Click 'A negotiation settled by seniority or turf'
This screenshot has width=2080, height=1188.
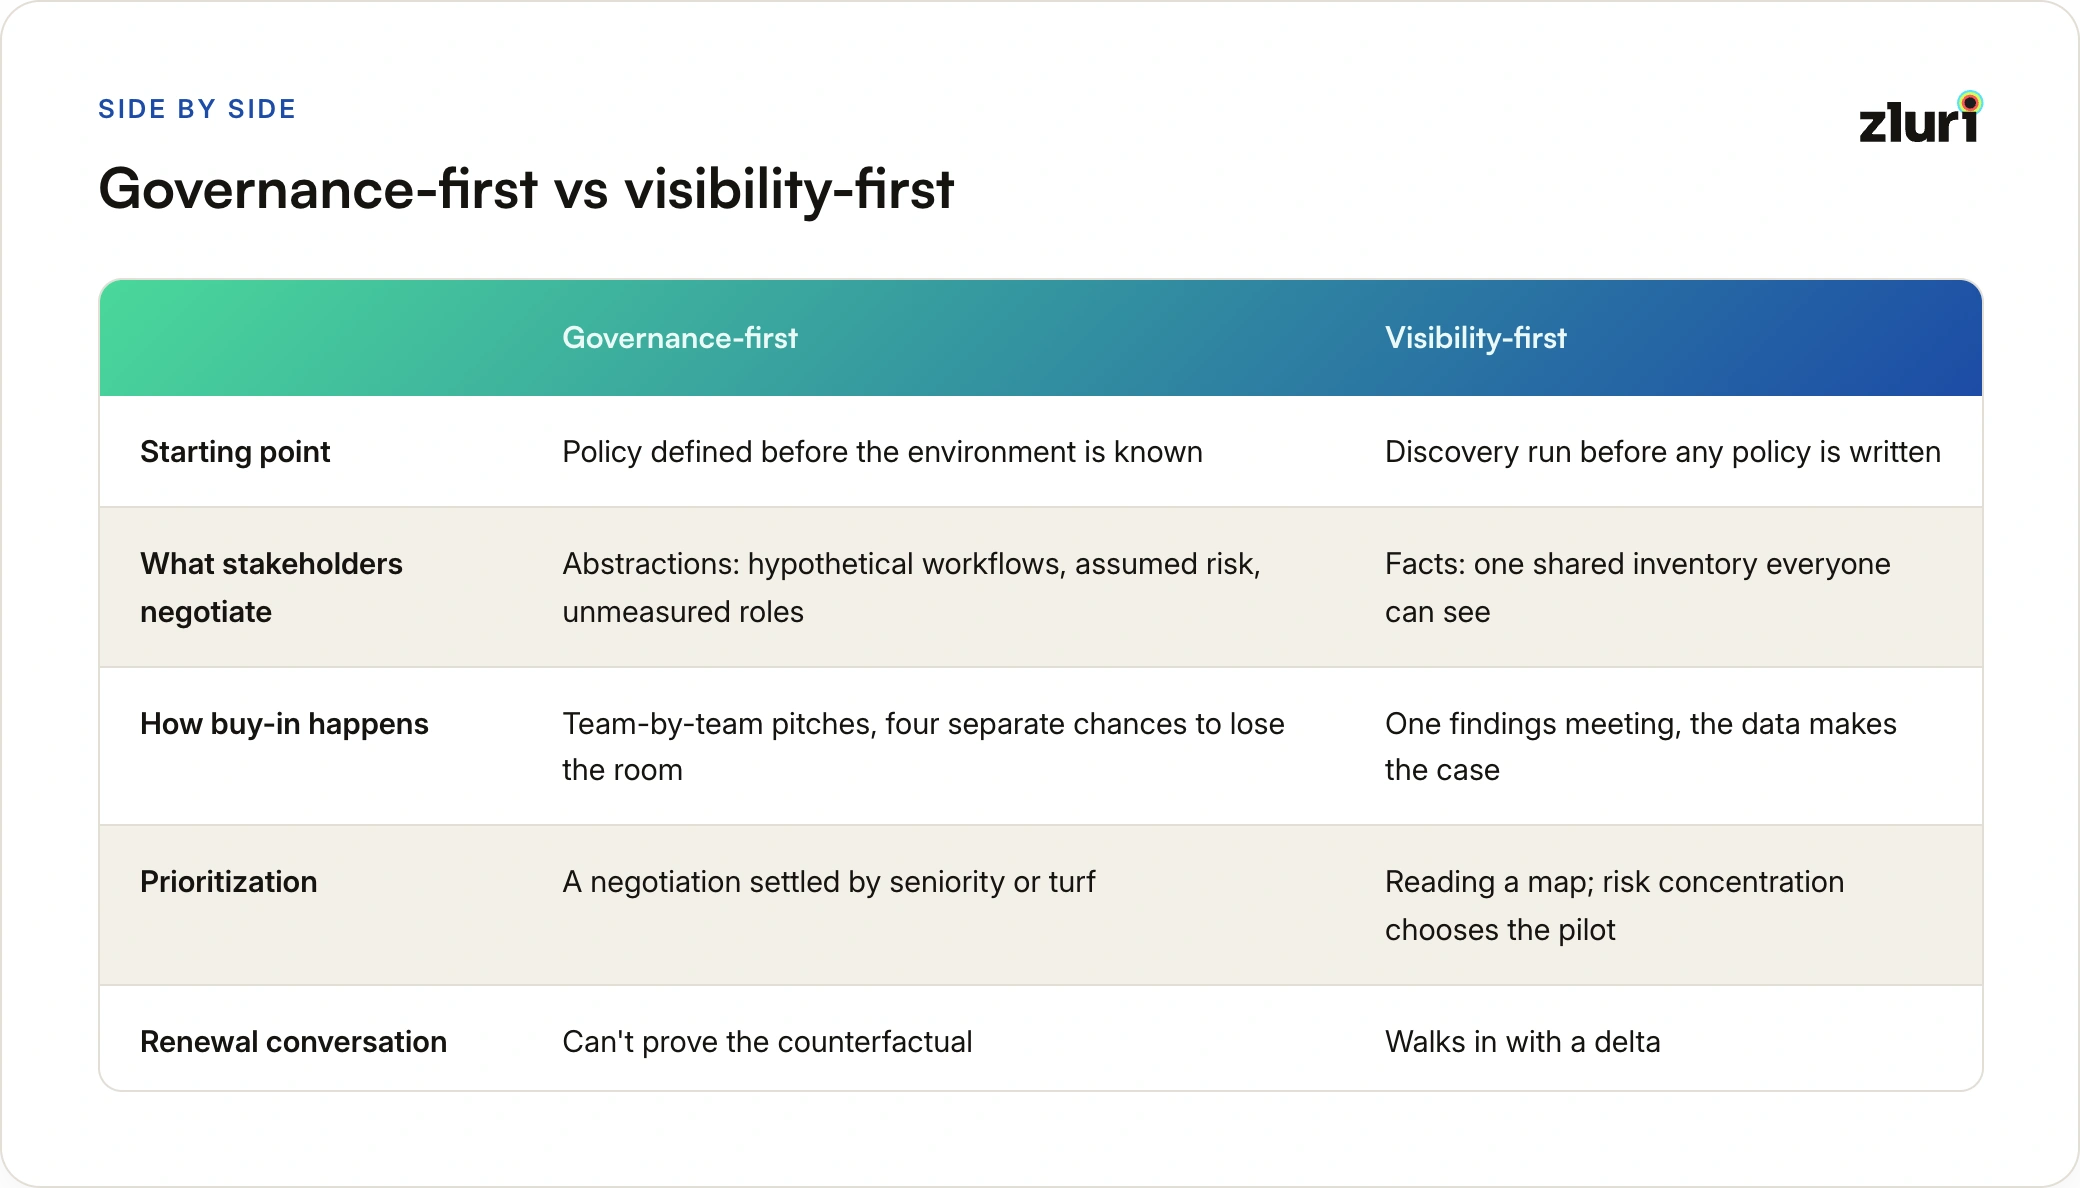coord(829,882)
